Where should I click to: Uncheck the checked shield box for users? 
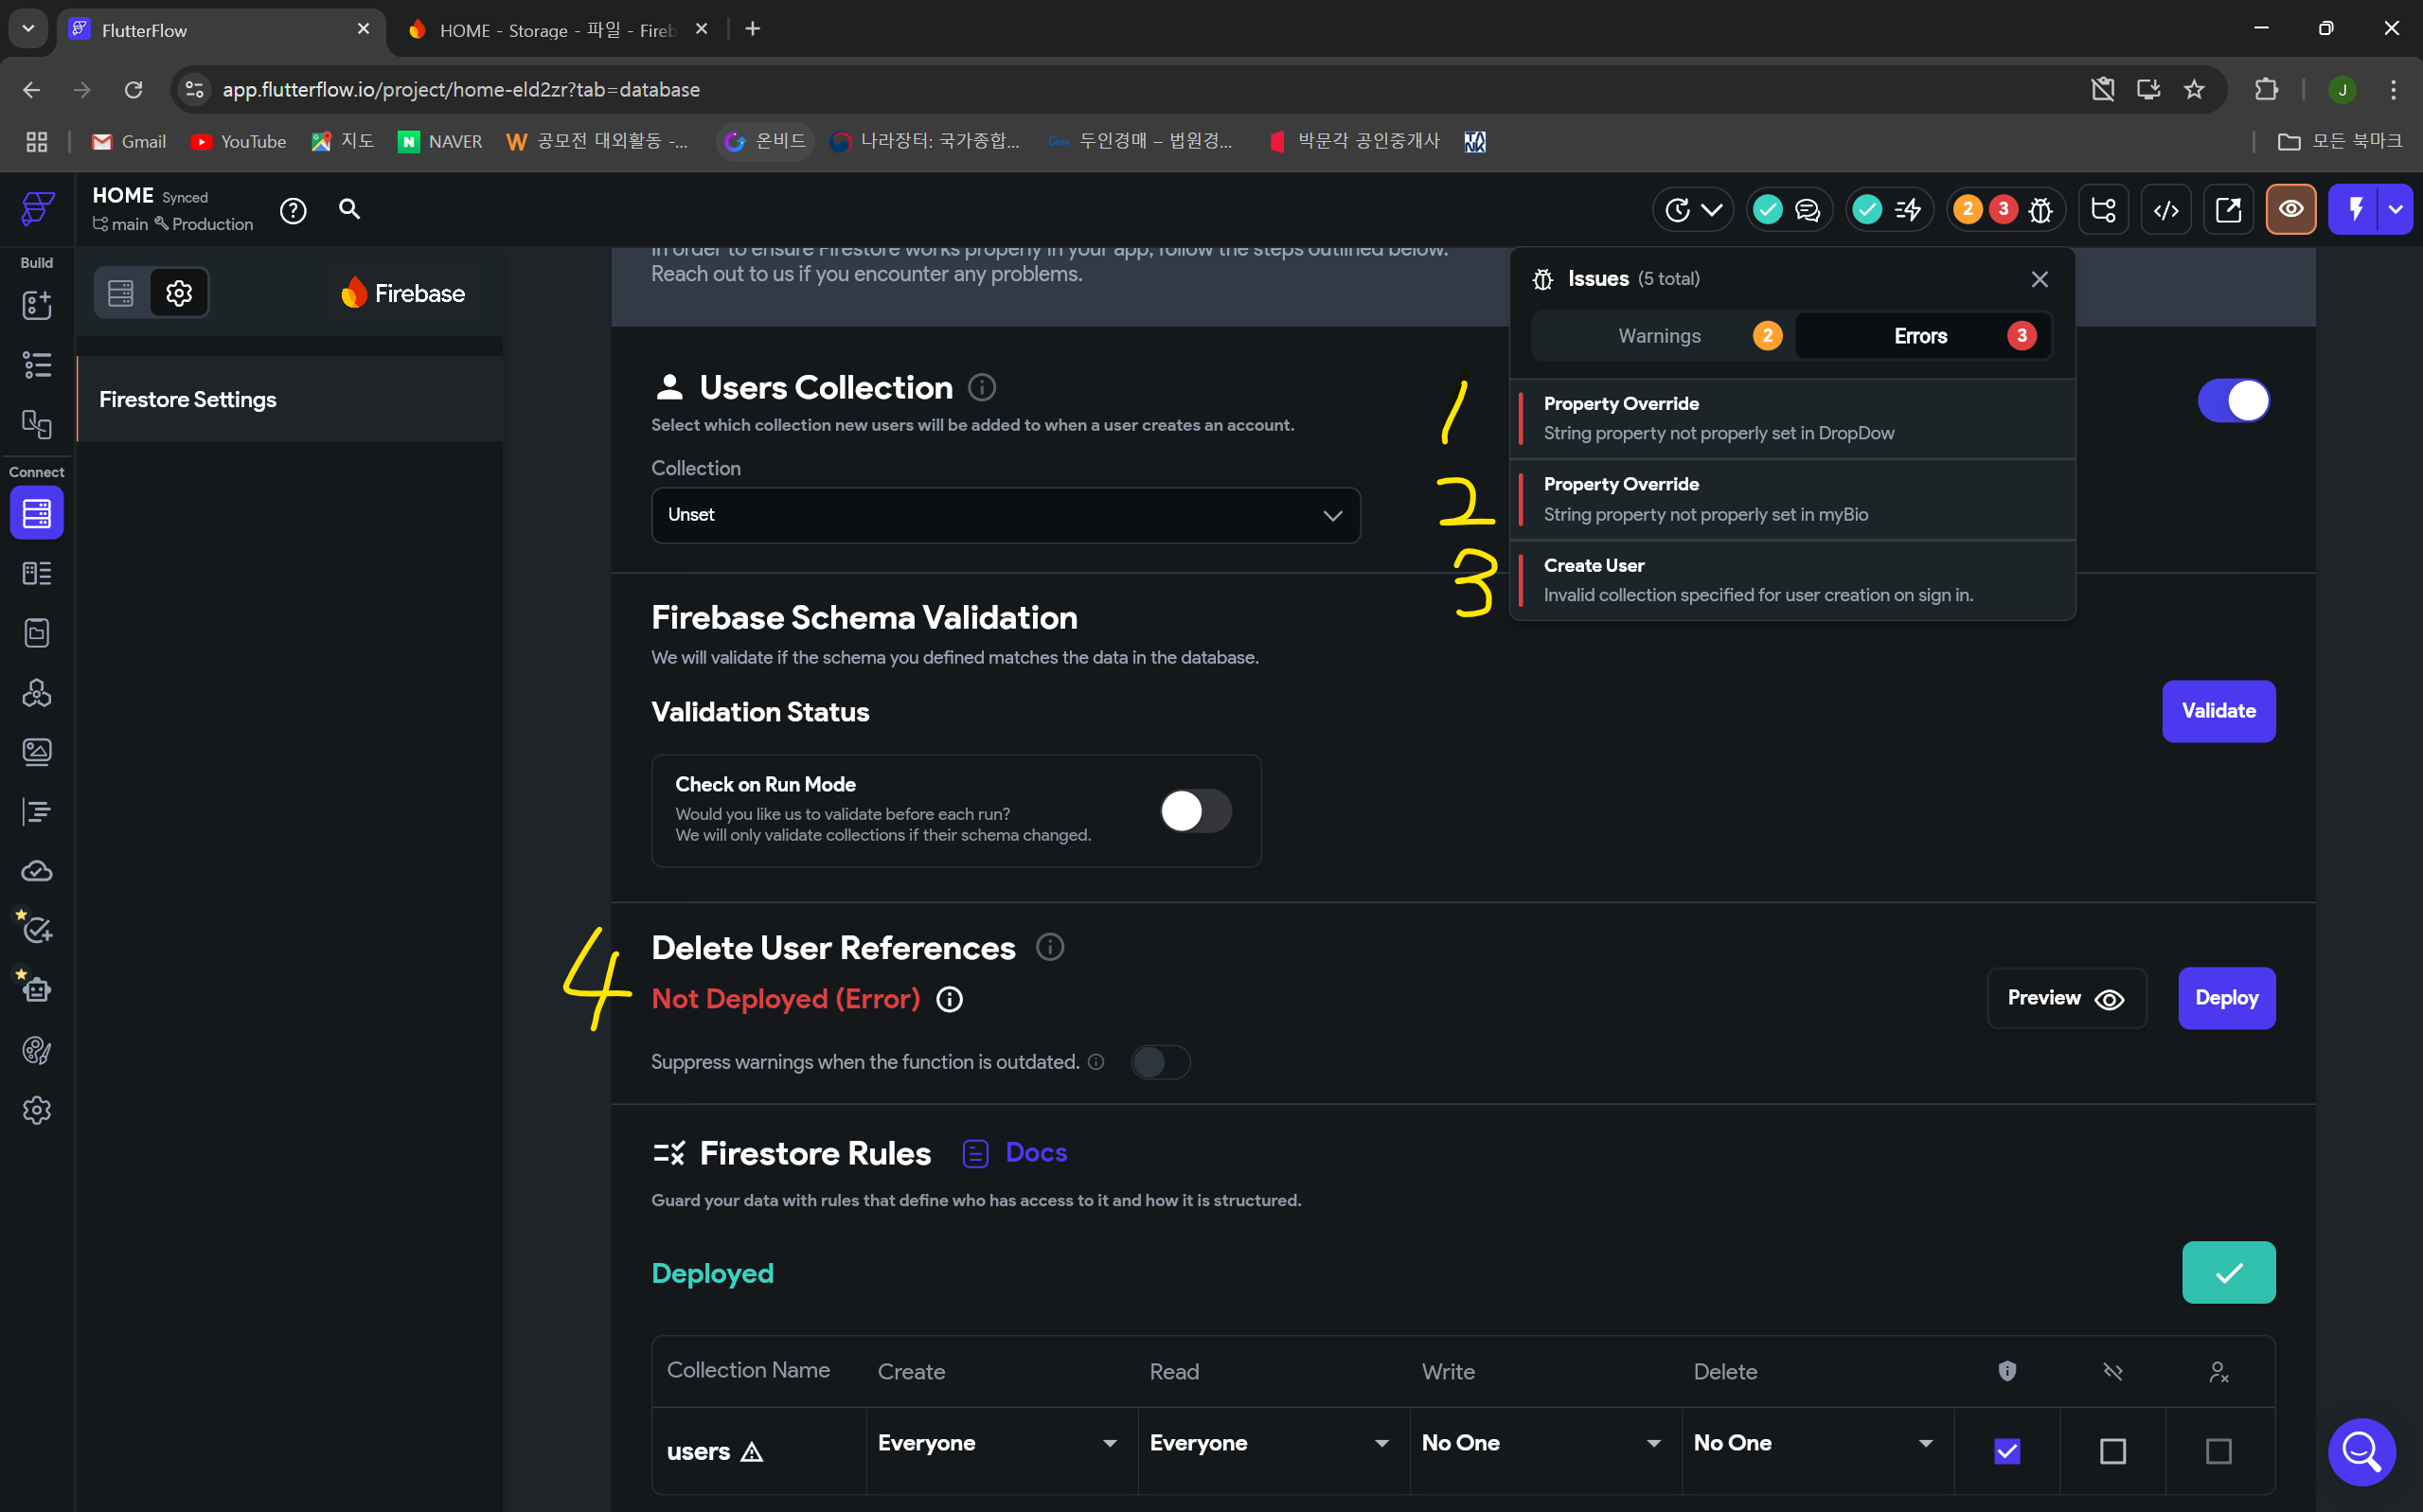click(x=2007, y=1451)
